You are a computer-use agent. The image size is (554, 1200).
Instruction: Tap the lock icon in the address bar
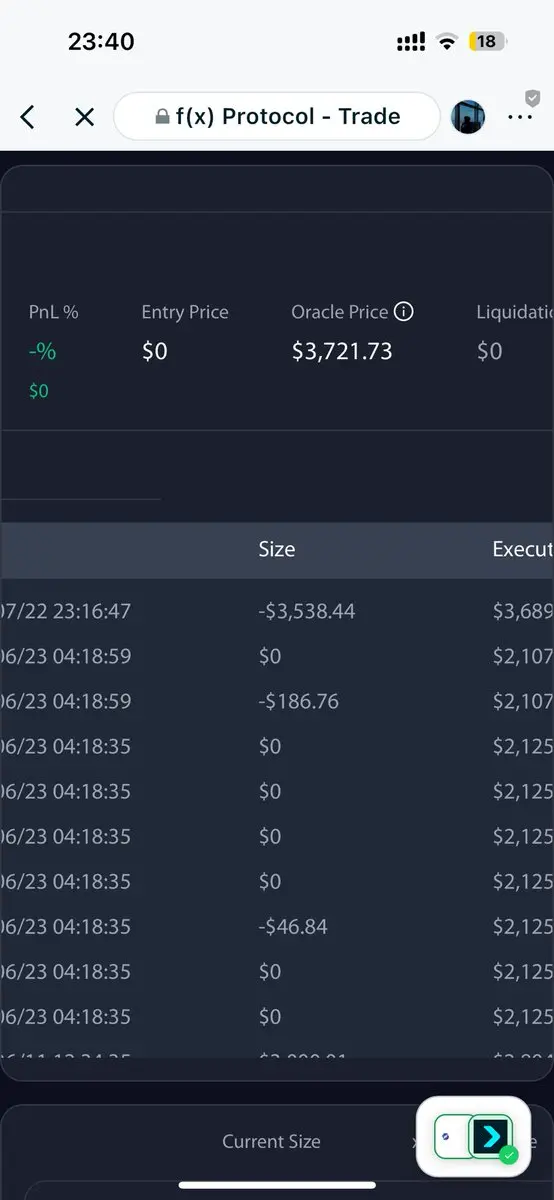pos(162,117)
